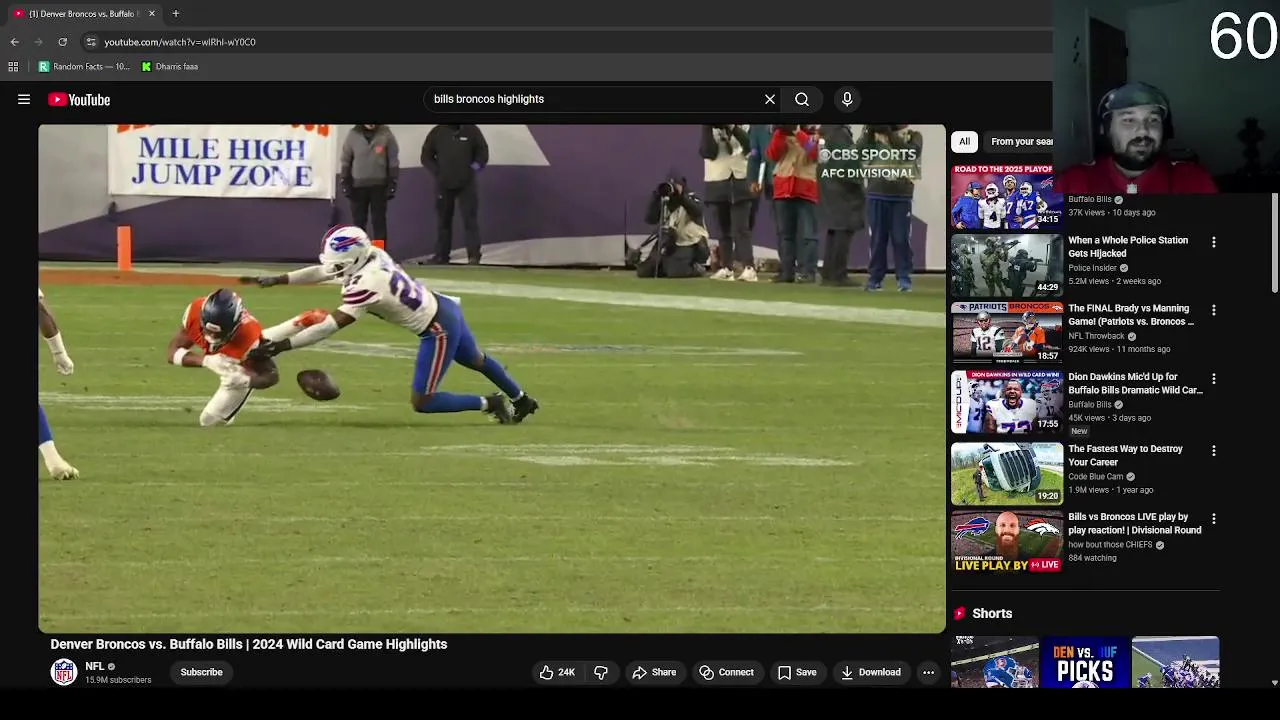Open 'DEN VS. BUF PICKS' short thumbnail

(1084, 662)
